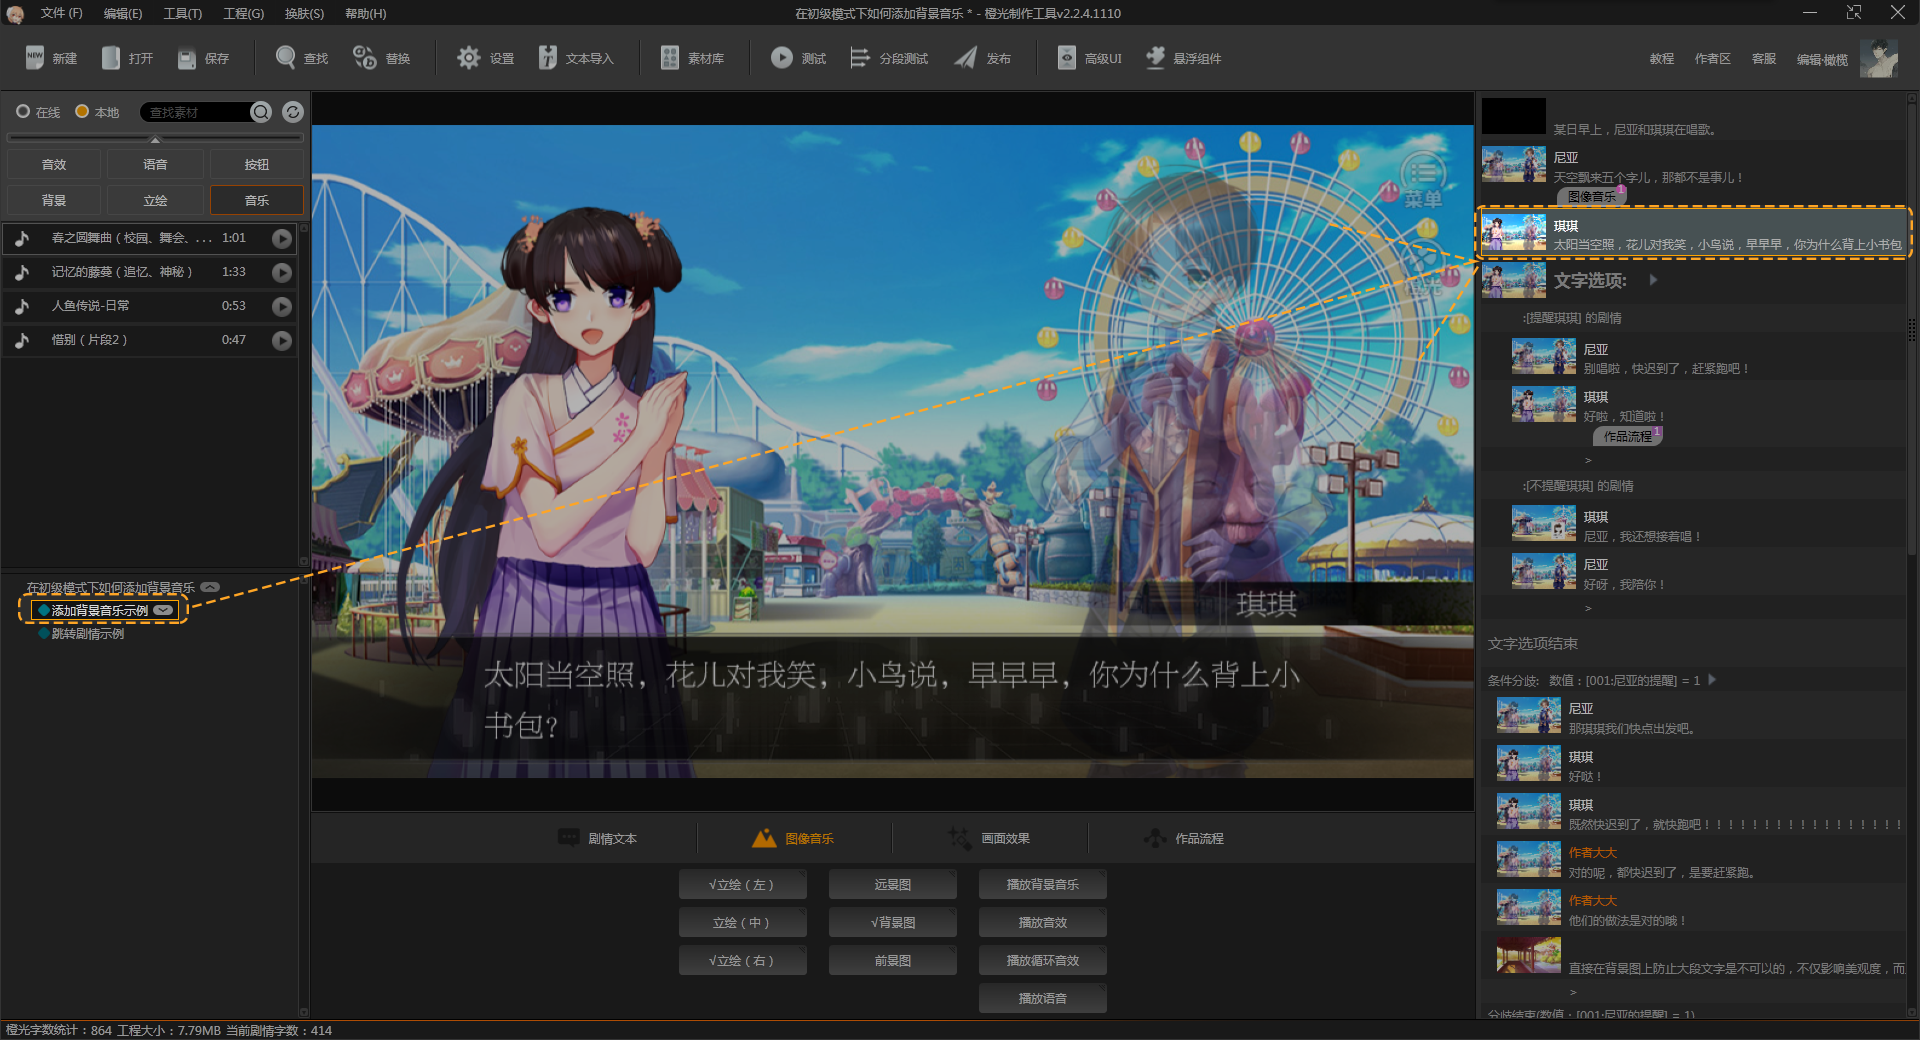Click the 测试 (Test) play icon
The image size is (1920, 1040).
coord(781,58)
